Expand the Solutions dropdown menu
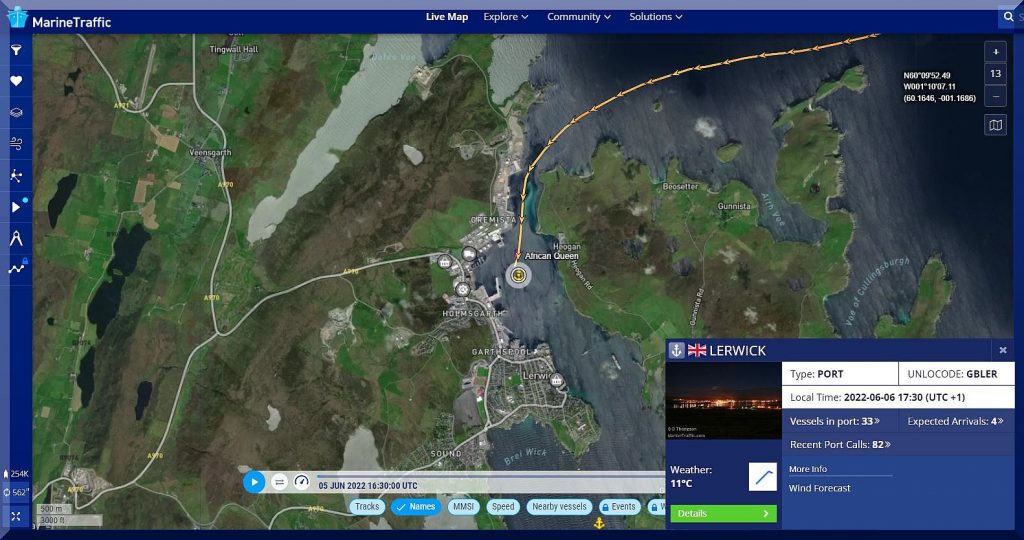Image resolution: width=1024 pixels, height=540 pixels. click(x=655, y=17)
